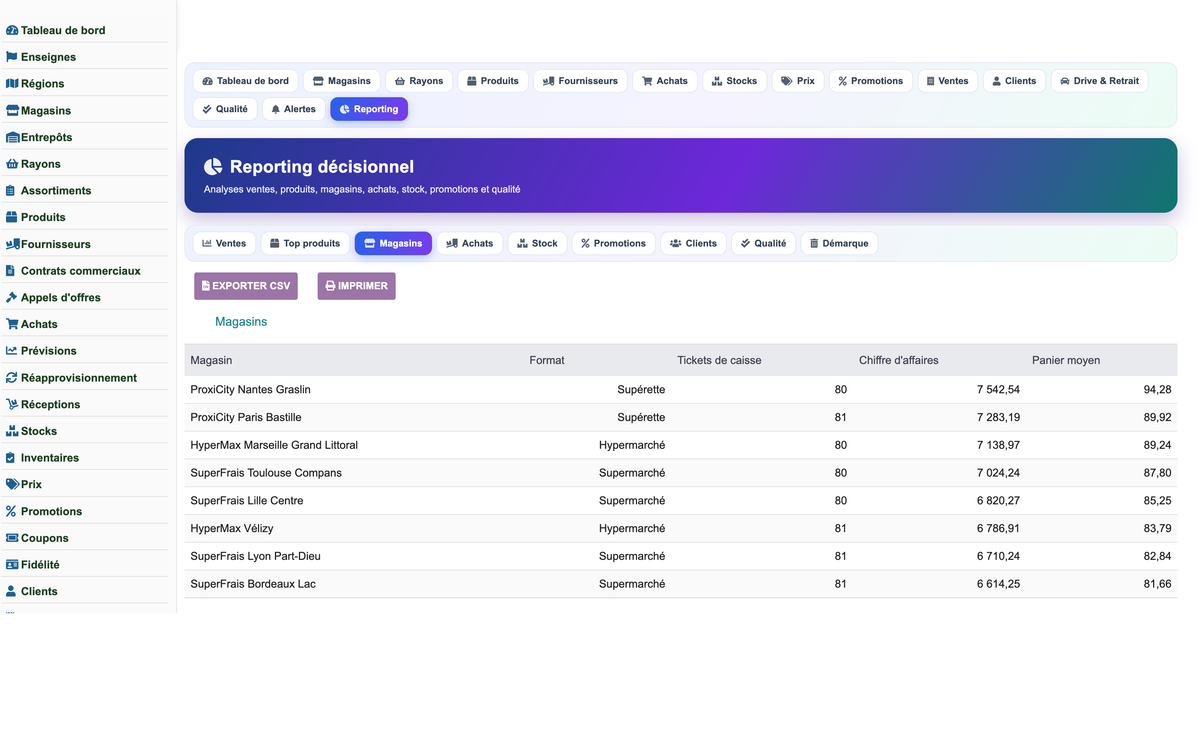Click the Coupons ticket icon in sidebar
This screenshot has width=1200, height=743.
coord(13,538)
